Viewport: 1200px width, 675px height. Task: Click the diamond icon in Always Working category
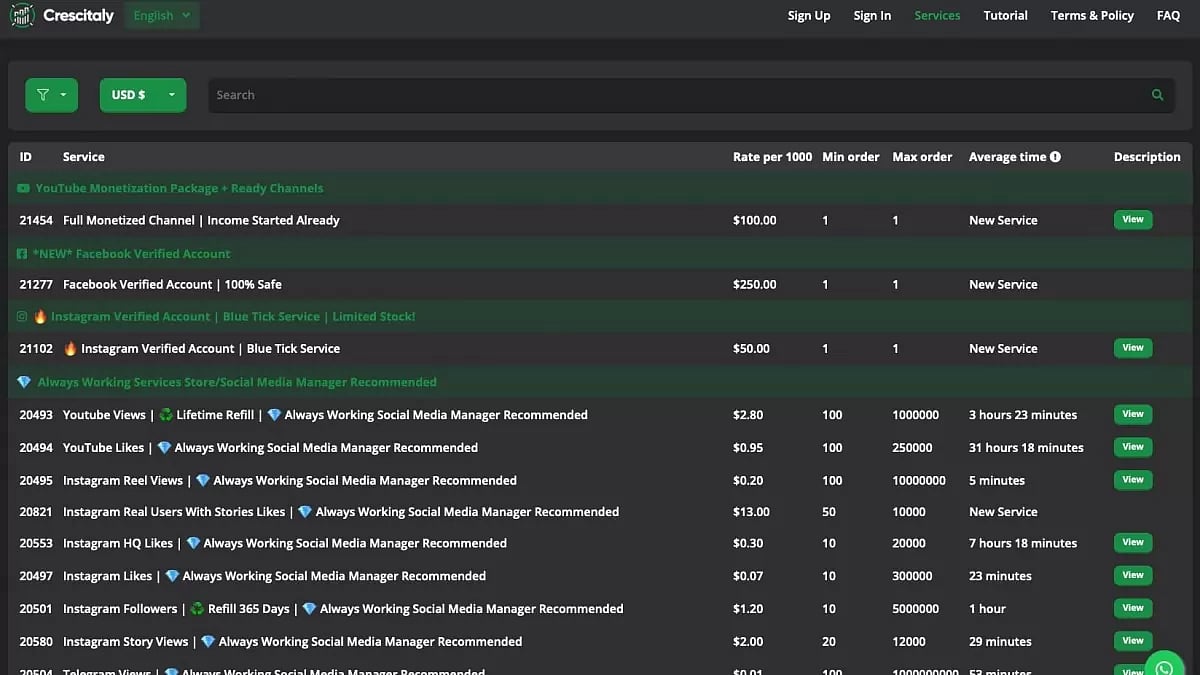pos(24,382)
